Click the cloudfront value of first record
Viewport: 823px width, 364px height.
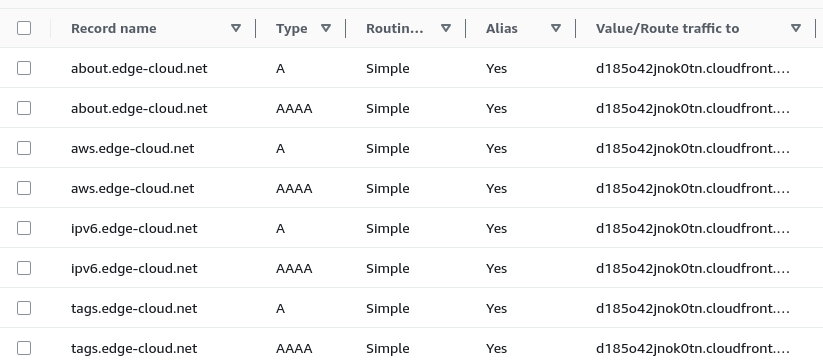click(x=692, y=68)
